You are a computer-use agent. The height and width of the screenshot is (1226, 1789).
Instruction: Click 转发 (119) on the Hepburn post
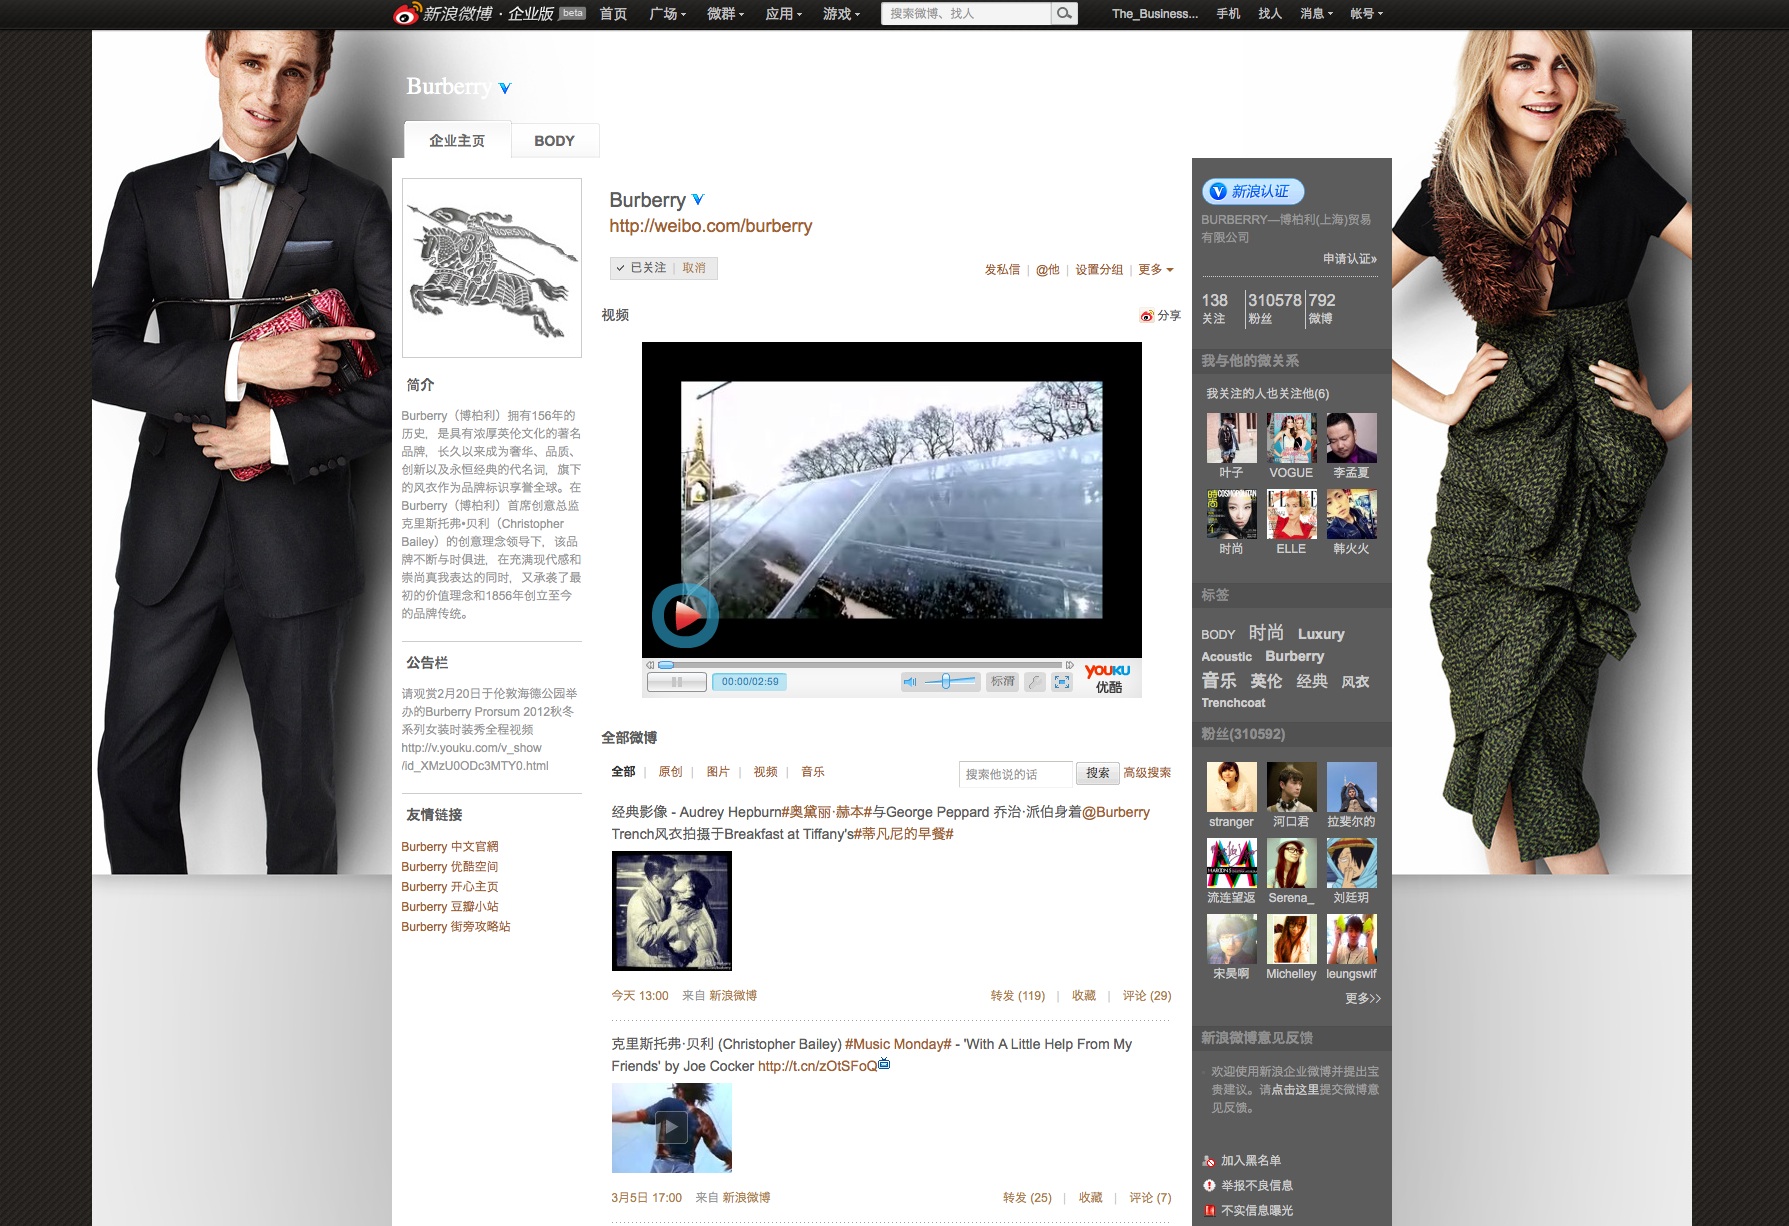coord(1017,996)
